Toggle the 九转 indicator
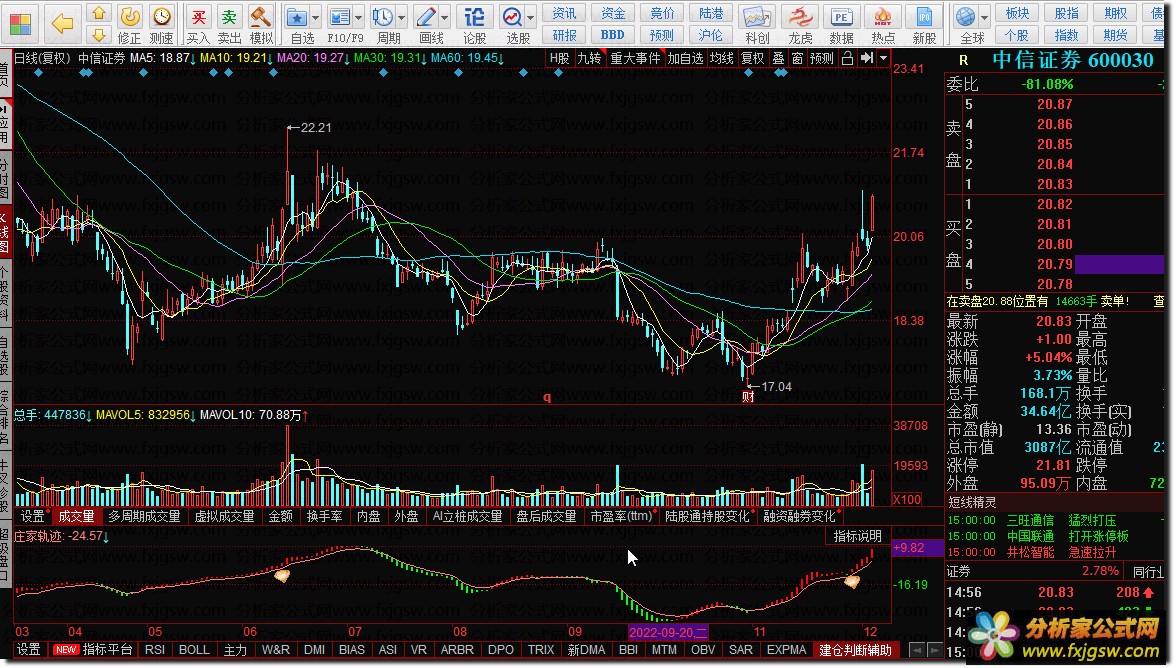The height and width of the screenshot is (668, 1176). 589,58
